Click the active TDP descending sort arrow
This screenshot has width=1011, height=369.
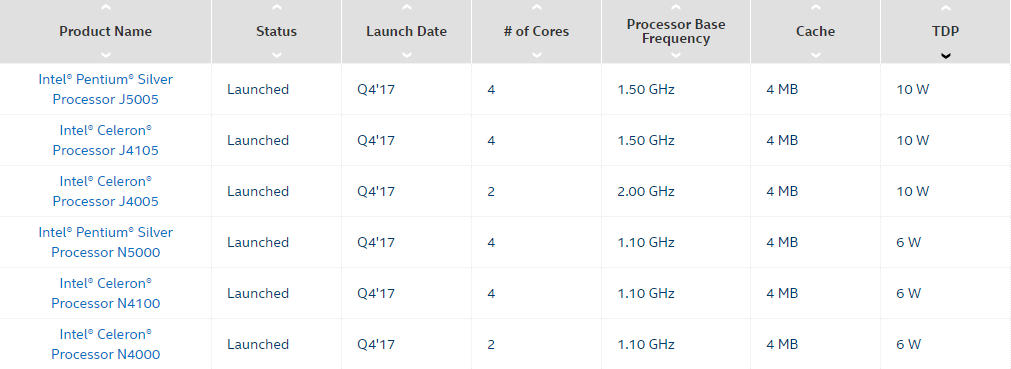point(946,55)
